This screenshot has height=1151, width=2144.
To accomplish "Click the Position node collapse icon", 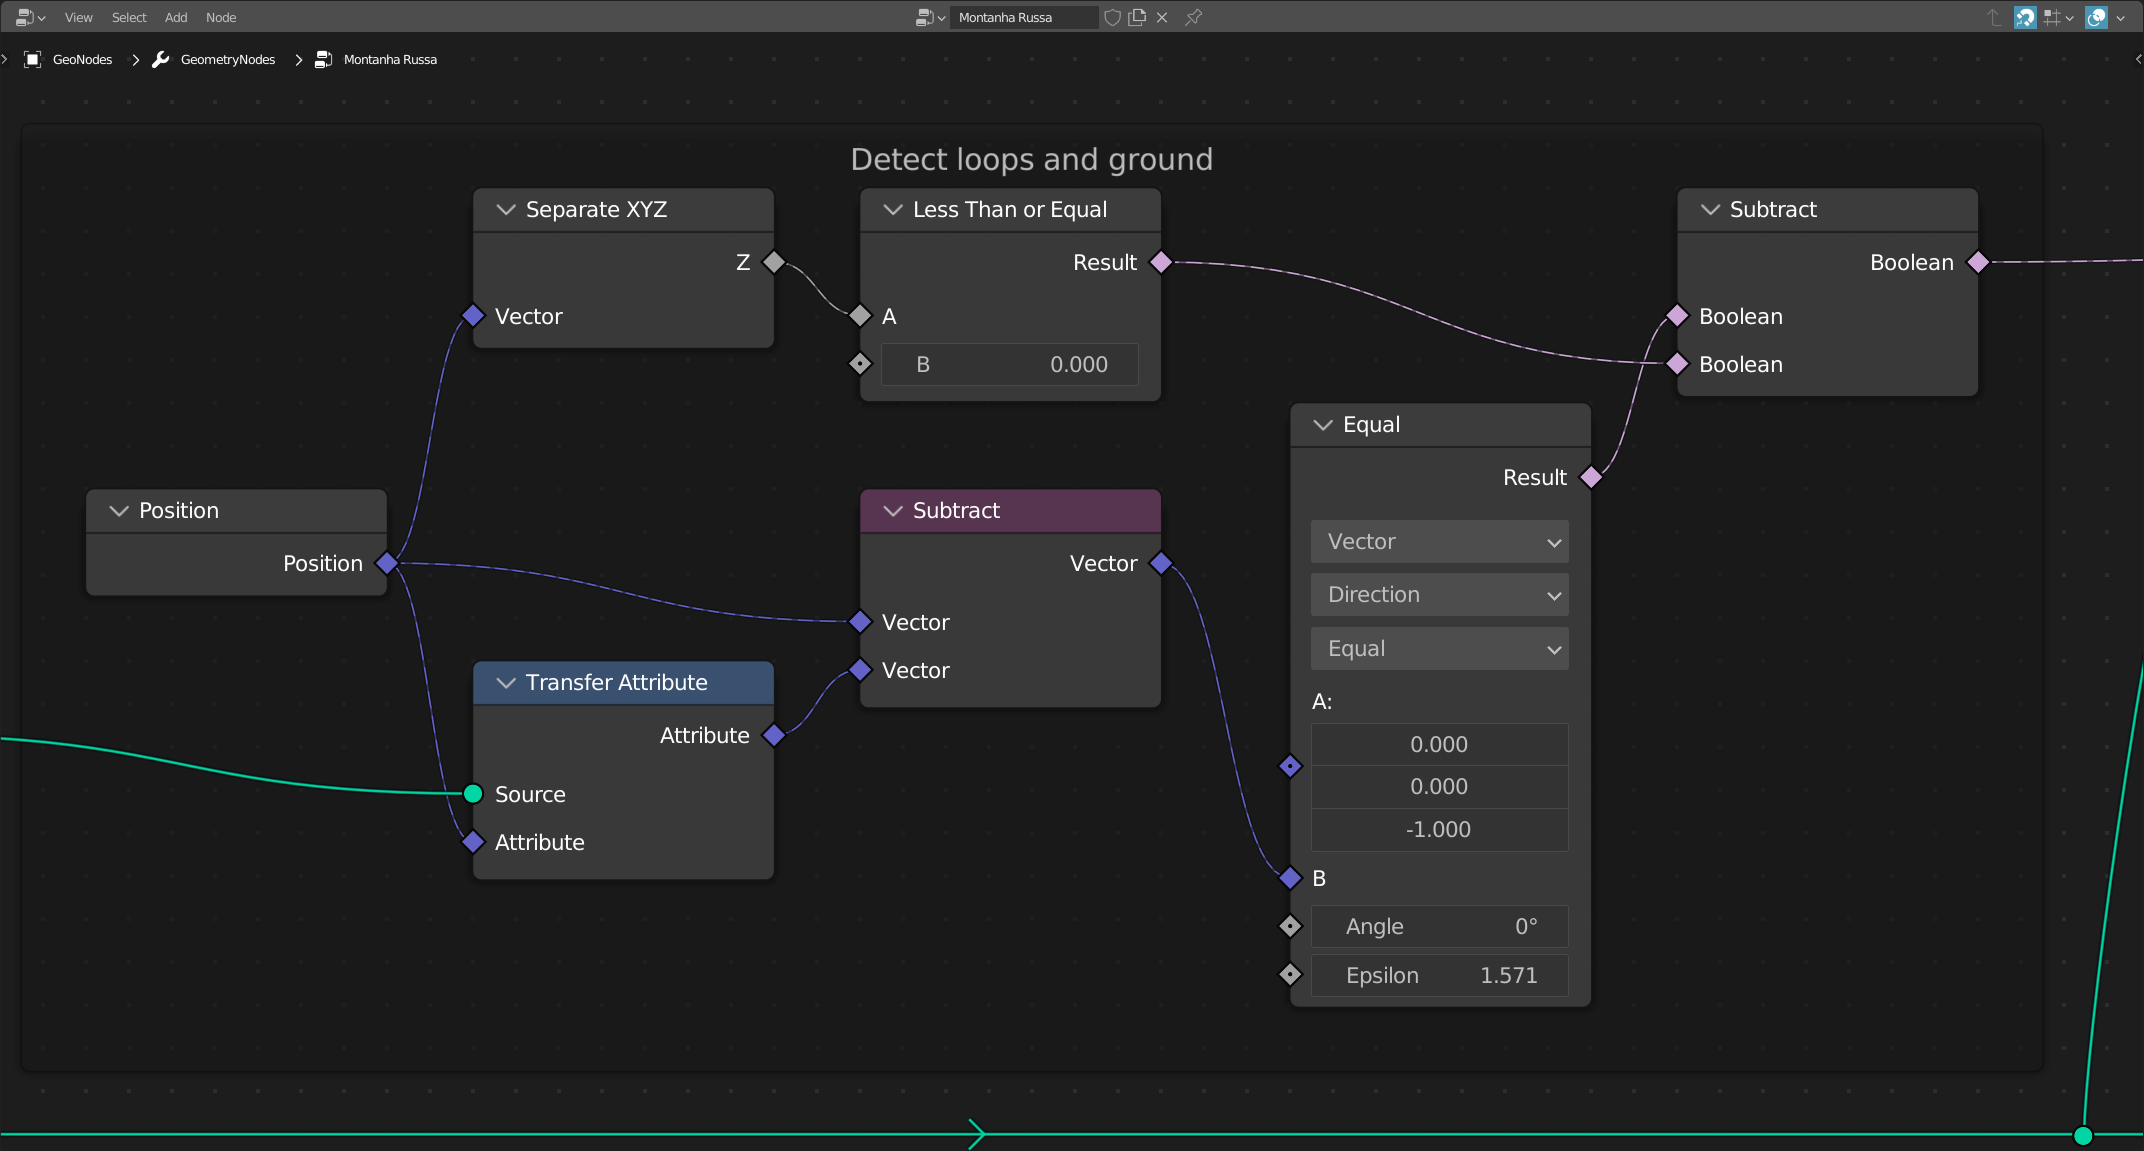I will (118, 510).
